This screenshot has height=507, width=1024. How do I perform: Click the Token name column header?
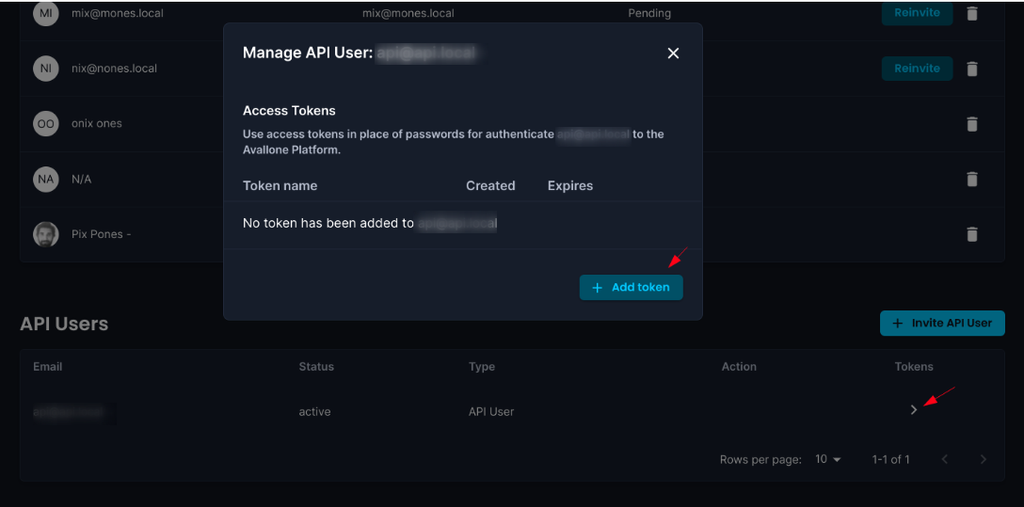(280, 186)
